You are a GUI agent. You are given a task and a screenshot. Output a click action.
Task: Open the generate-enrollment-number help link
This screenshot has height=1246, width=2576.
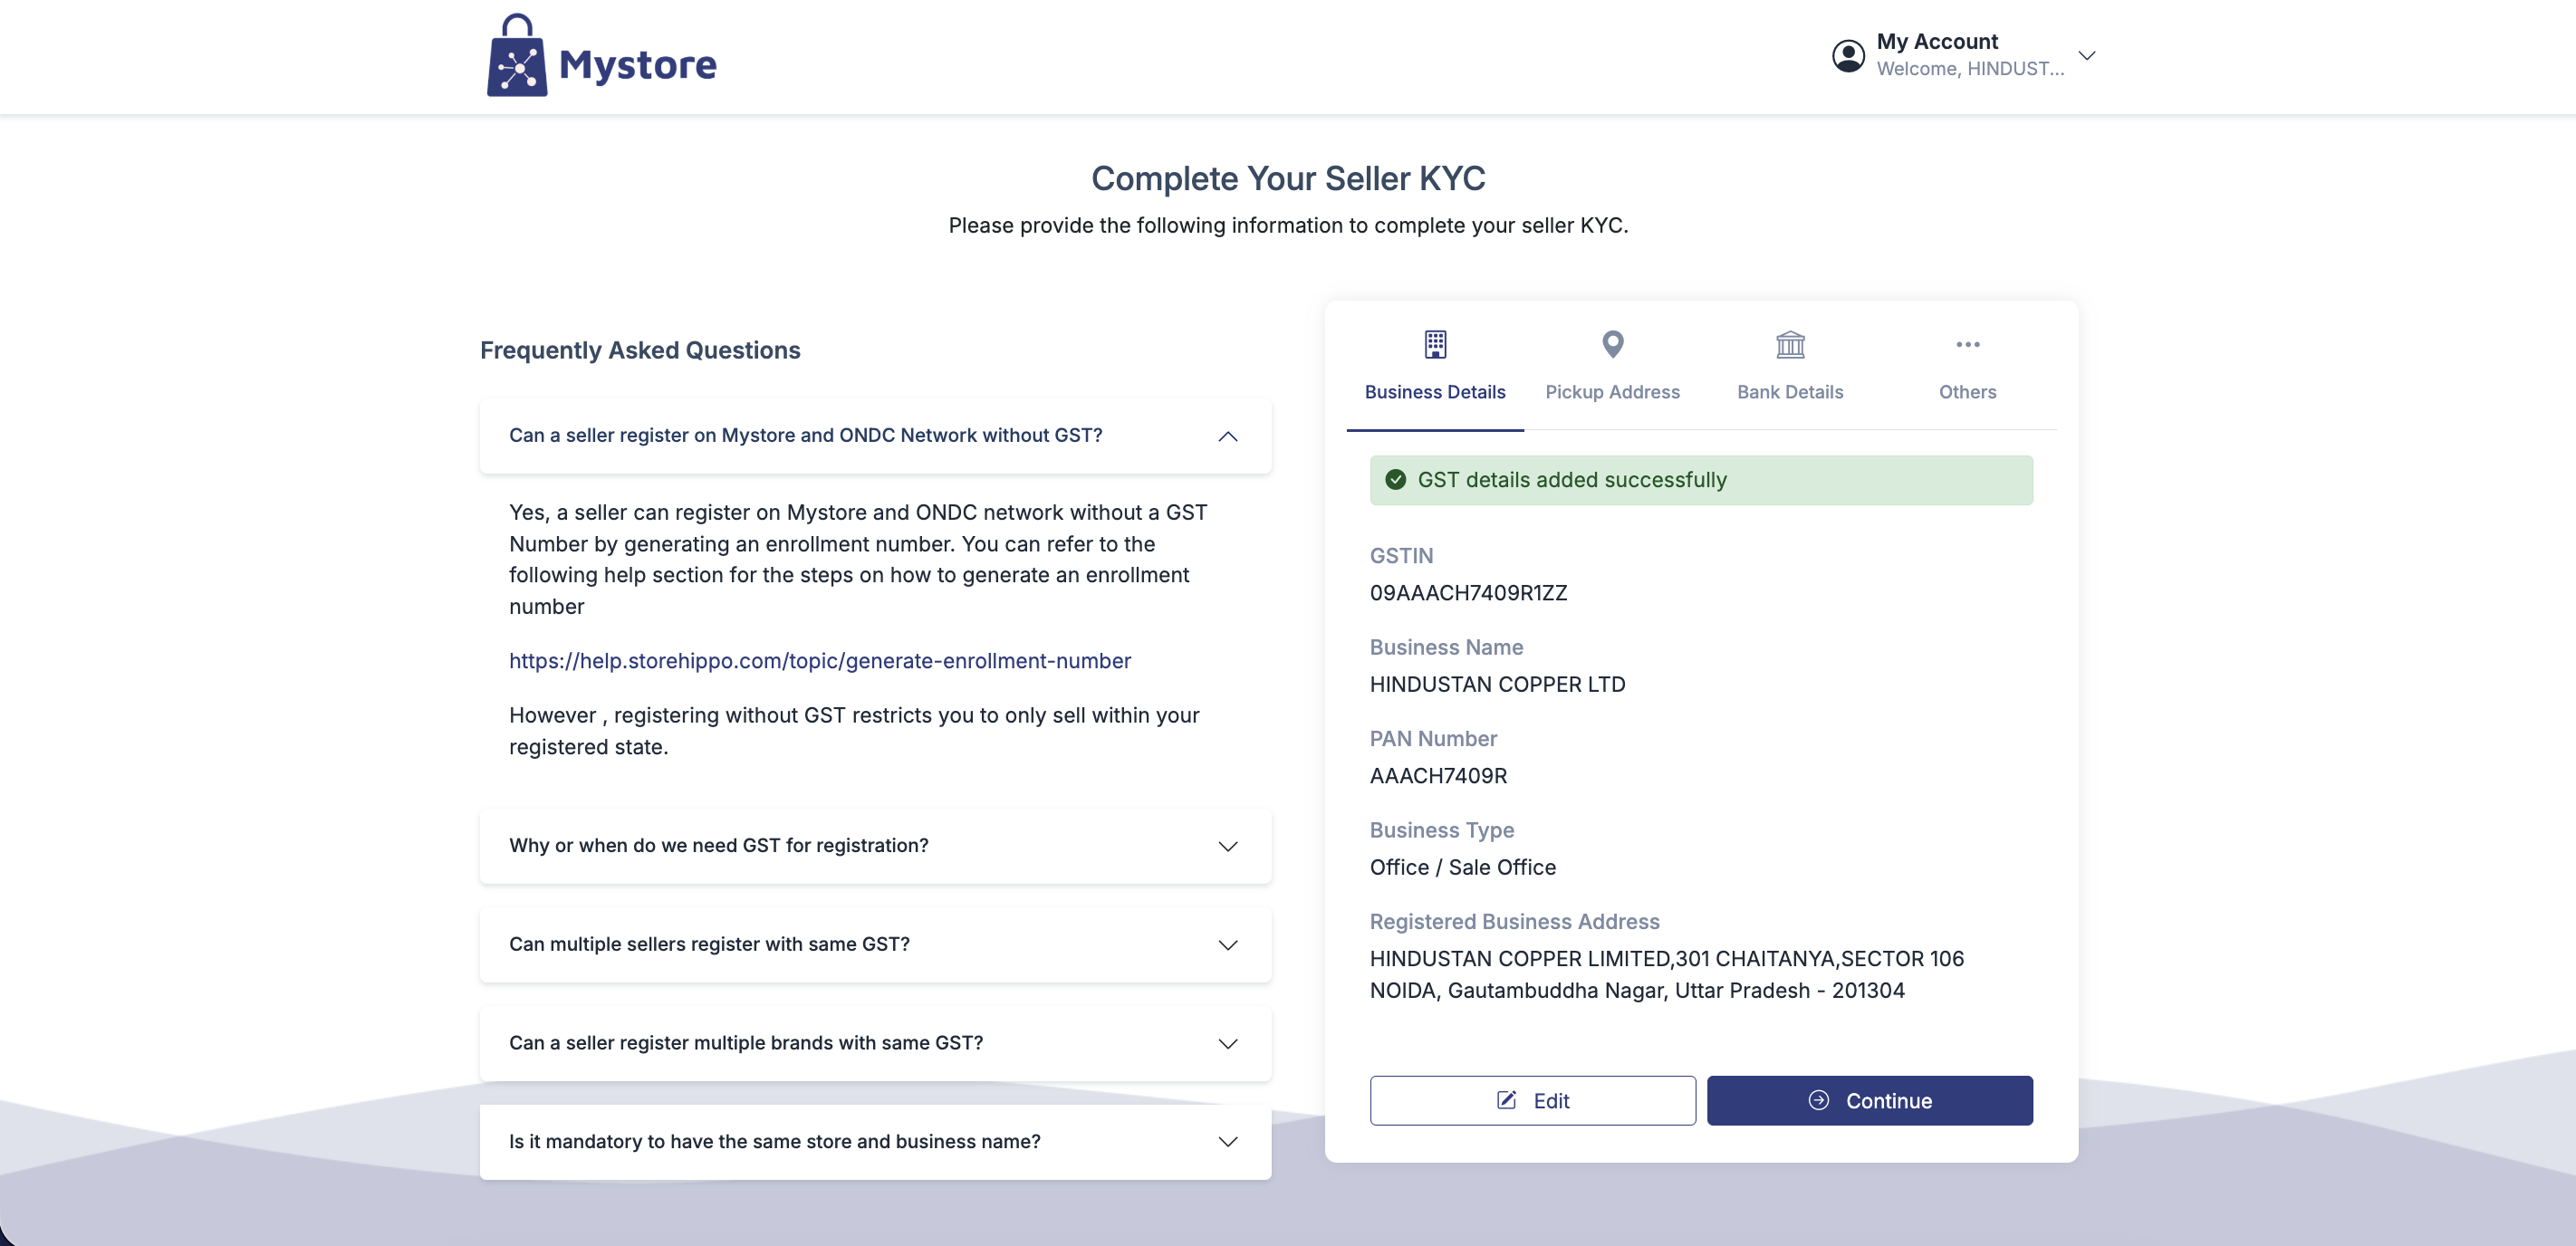[819, 661]
